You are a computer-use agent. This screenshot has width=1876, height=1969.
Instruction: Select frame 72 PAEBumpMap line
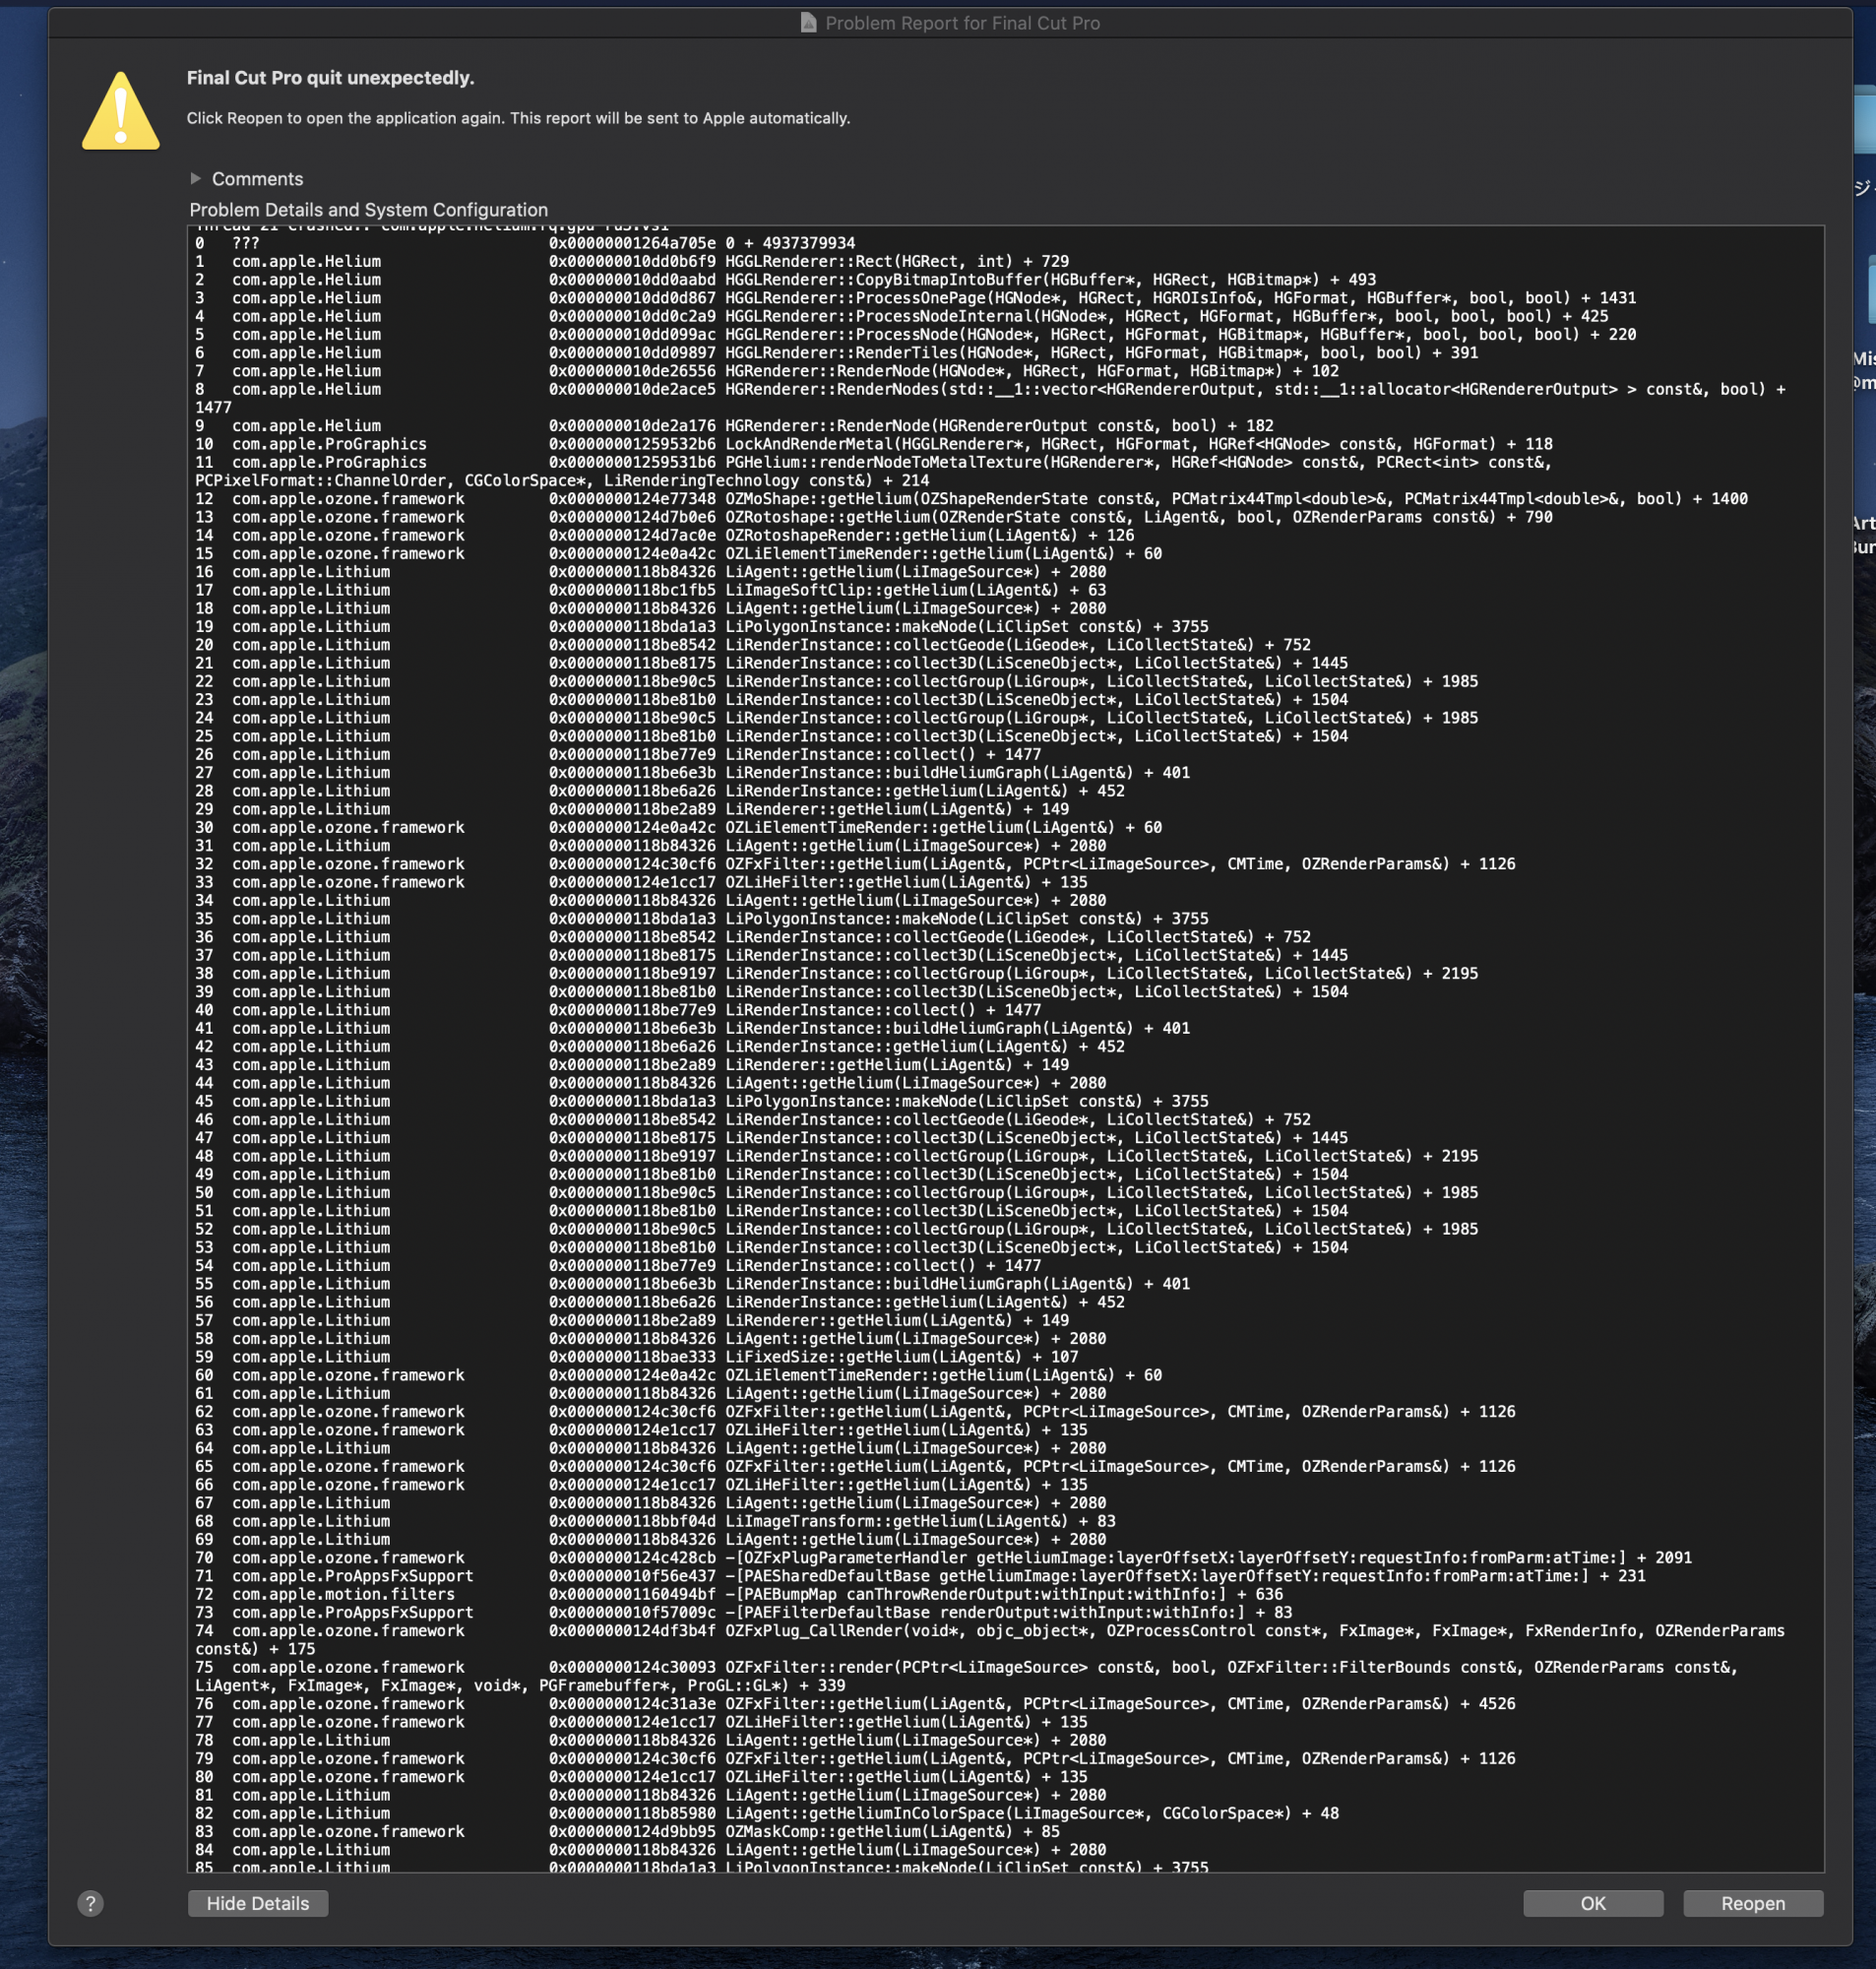tap(738, 1594)
